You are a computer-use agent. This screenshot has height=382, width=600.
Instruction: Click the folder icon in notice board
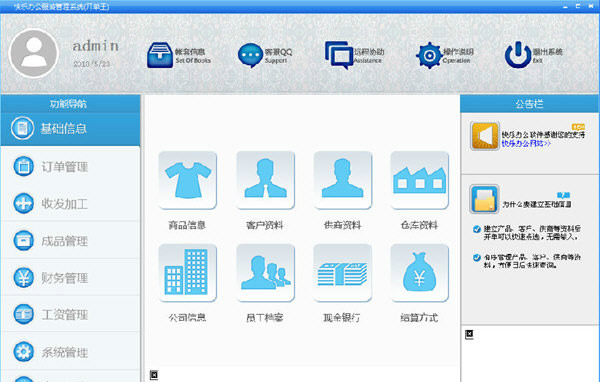click(x=484, y=199)
